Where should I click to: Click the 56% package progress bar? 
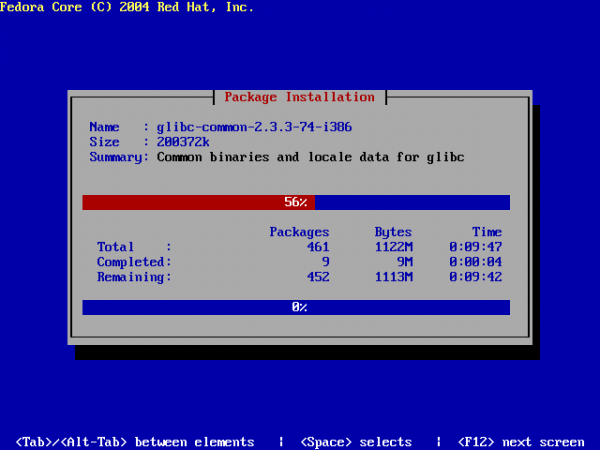coord(296,202)
